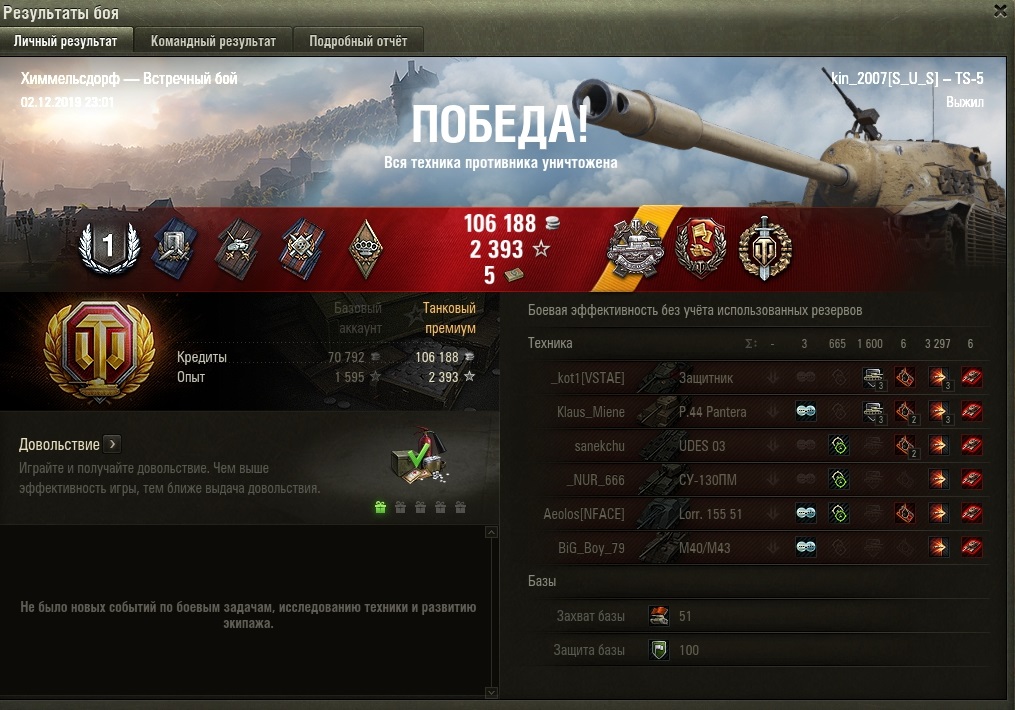Click the scroll down arrow in events panel
The height and width of the screenshot is (710, 1015).
[491, 693]
